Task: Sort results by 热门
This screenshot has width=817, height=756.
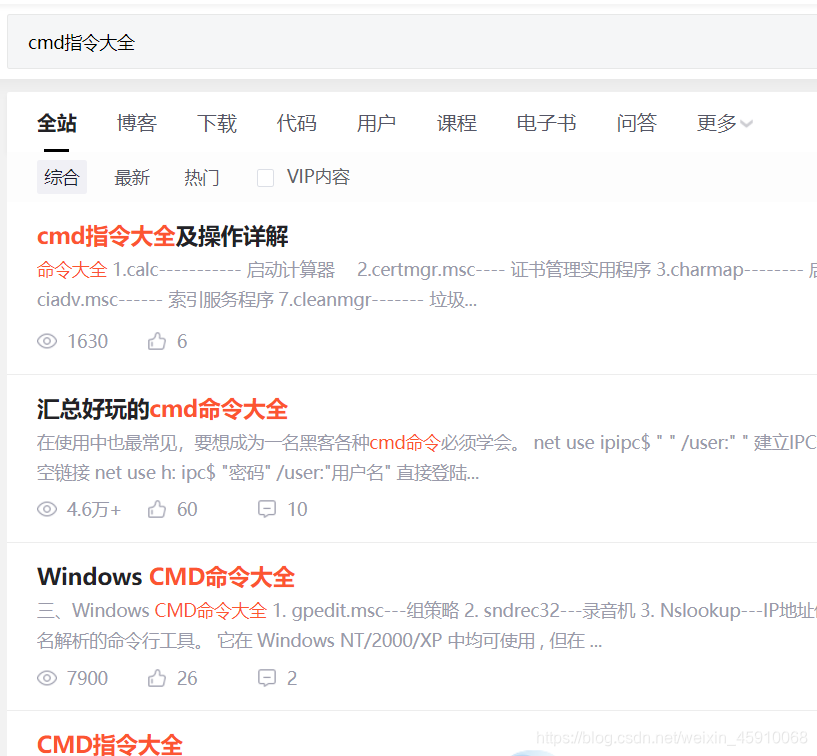Action: tap(202, 177)
